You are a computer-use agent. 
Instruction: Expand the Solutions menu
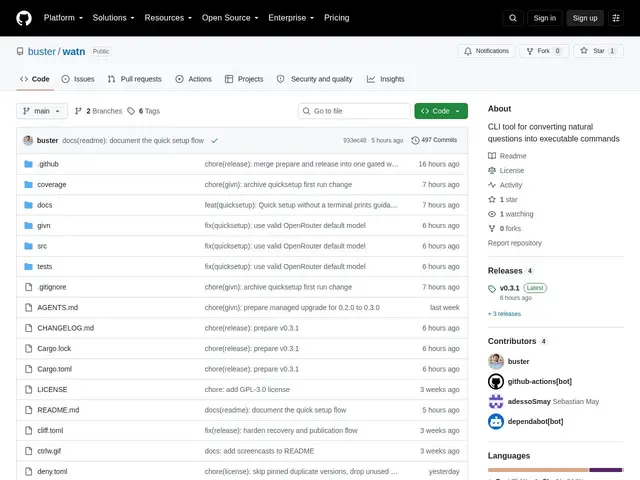coord(113,18)
